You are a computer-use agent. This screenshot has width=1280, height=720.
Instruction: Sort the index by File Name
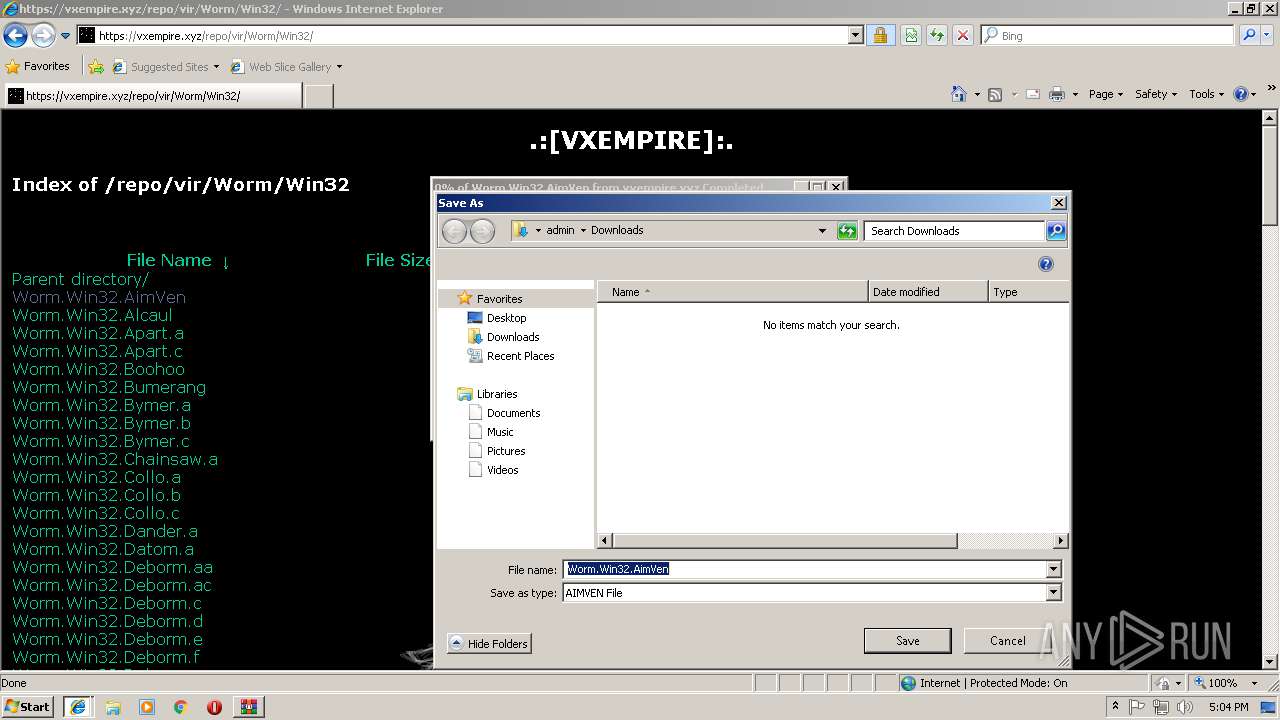(169, 260)
